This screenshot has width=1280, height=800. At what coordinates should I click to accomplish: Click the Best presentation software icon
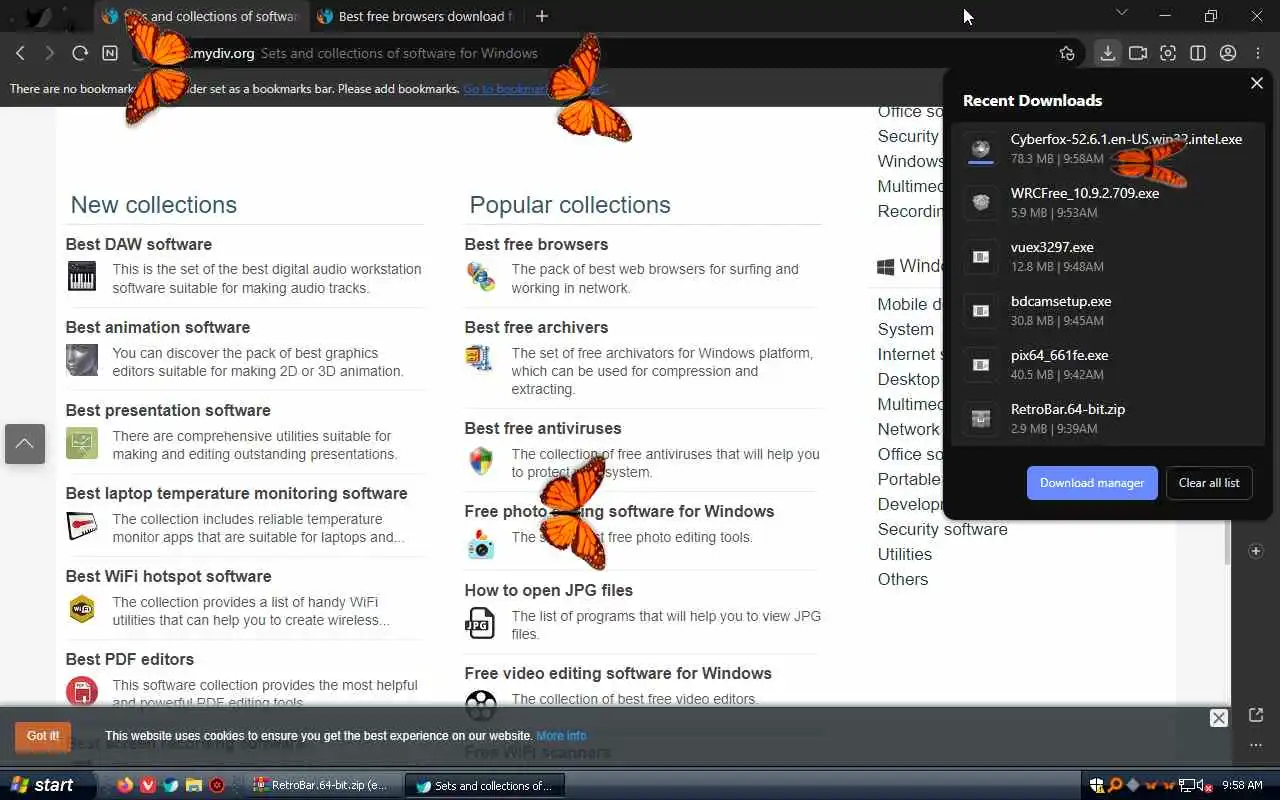(x=82, y=443)
